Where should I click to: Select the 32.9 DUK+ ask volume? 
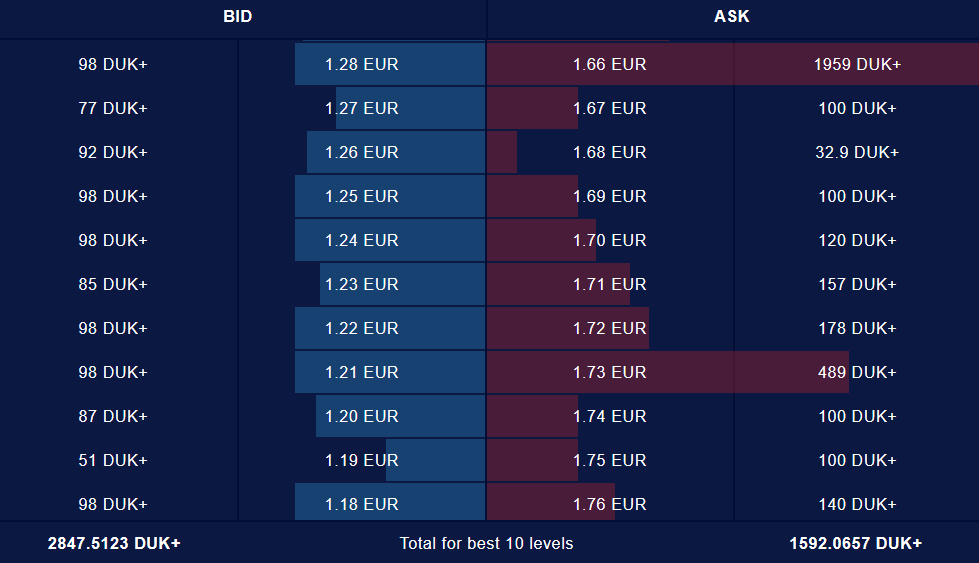pyautogui.click(x=857, y=152)
